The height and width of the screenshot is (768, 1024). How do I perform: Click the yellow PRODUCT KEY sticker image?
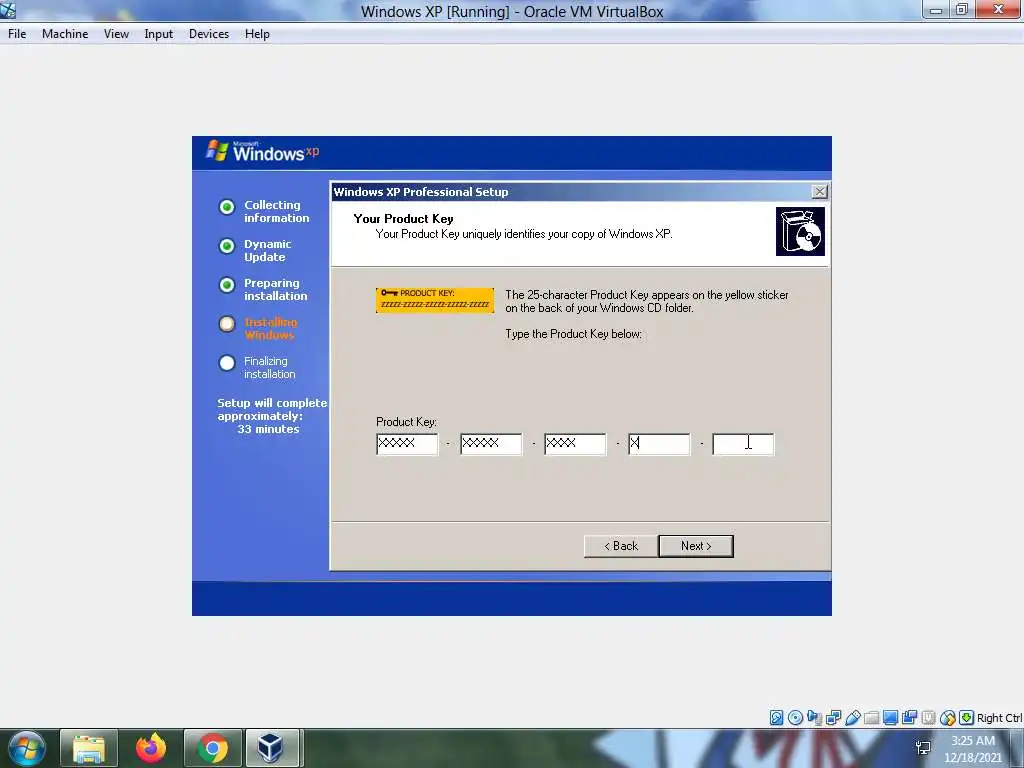[435, 300]
